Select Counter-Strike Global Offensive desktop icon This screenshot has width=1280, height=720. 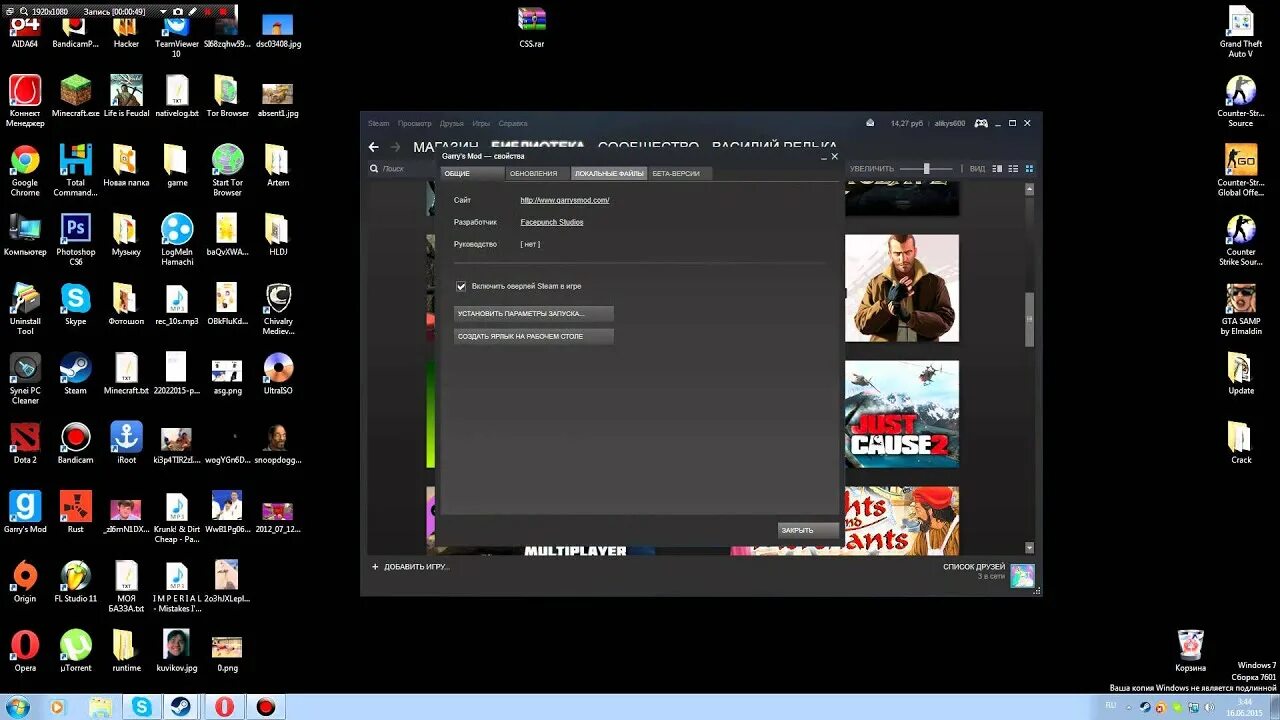(x=1241, y=171)
